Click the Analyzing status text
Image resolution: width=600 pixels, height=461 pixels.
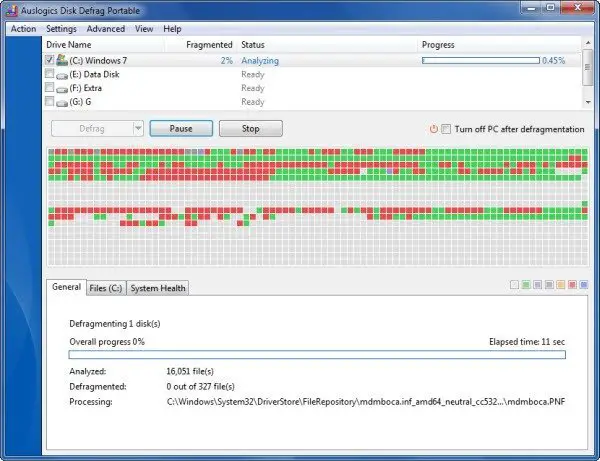tap(260, 60)
